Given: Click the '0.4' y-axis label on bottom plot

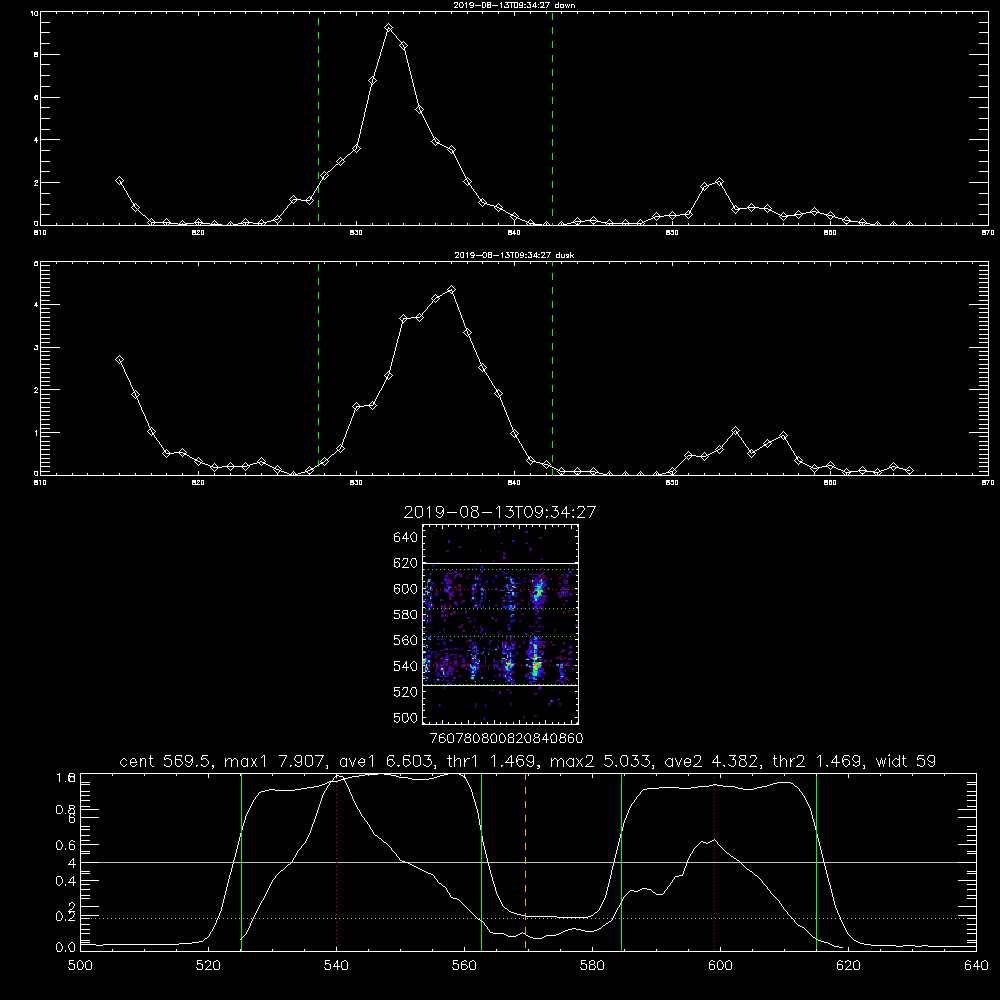Looking at the screenshot, I should click(66, 881).
